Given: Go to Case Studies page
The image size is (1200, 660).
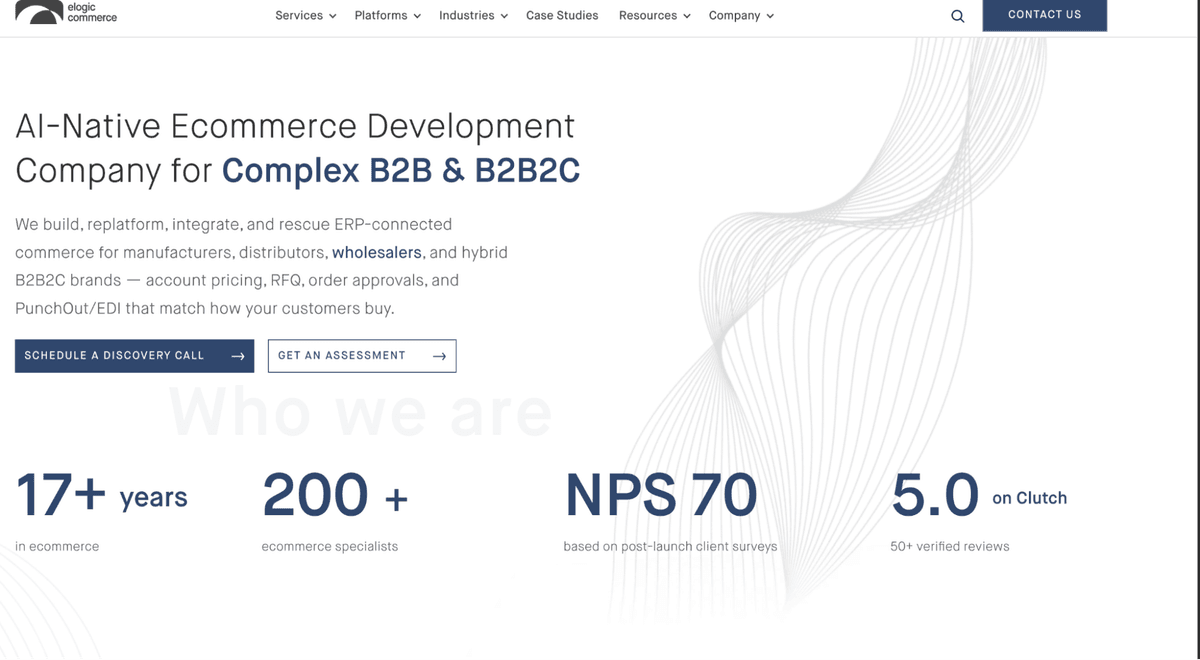Looking at the screenshot, I should tap(562, 16).
